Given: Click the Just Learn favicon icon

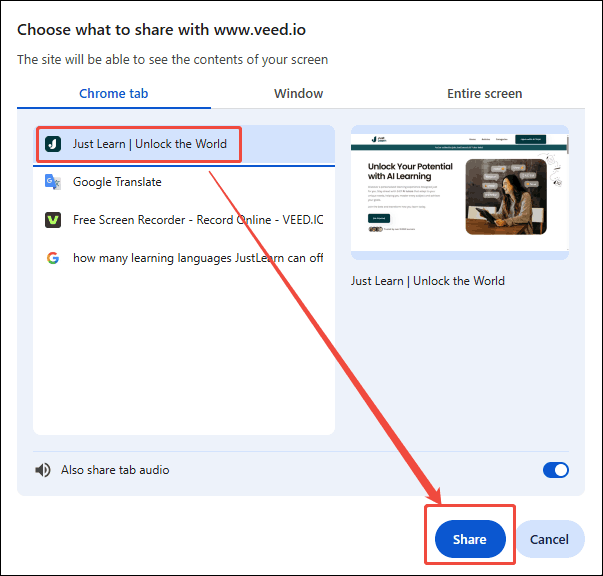Looking at the screenshot, I should coord(53,144).
